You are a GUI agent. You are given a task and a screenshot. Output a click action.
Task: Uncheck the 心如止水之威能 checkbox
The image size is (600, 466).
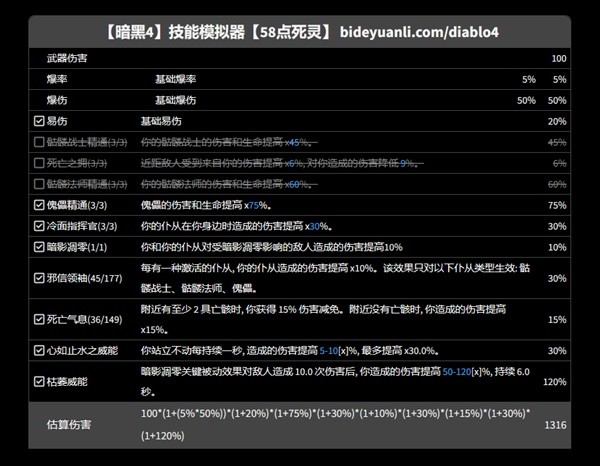coord(39,351)
